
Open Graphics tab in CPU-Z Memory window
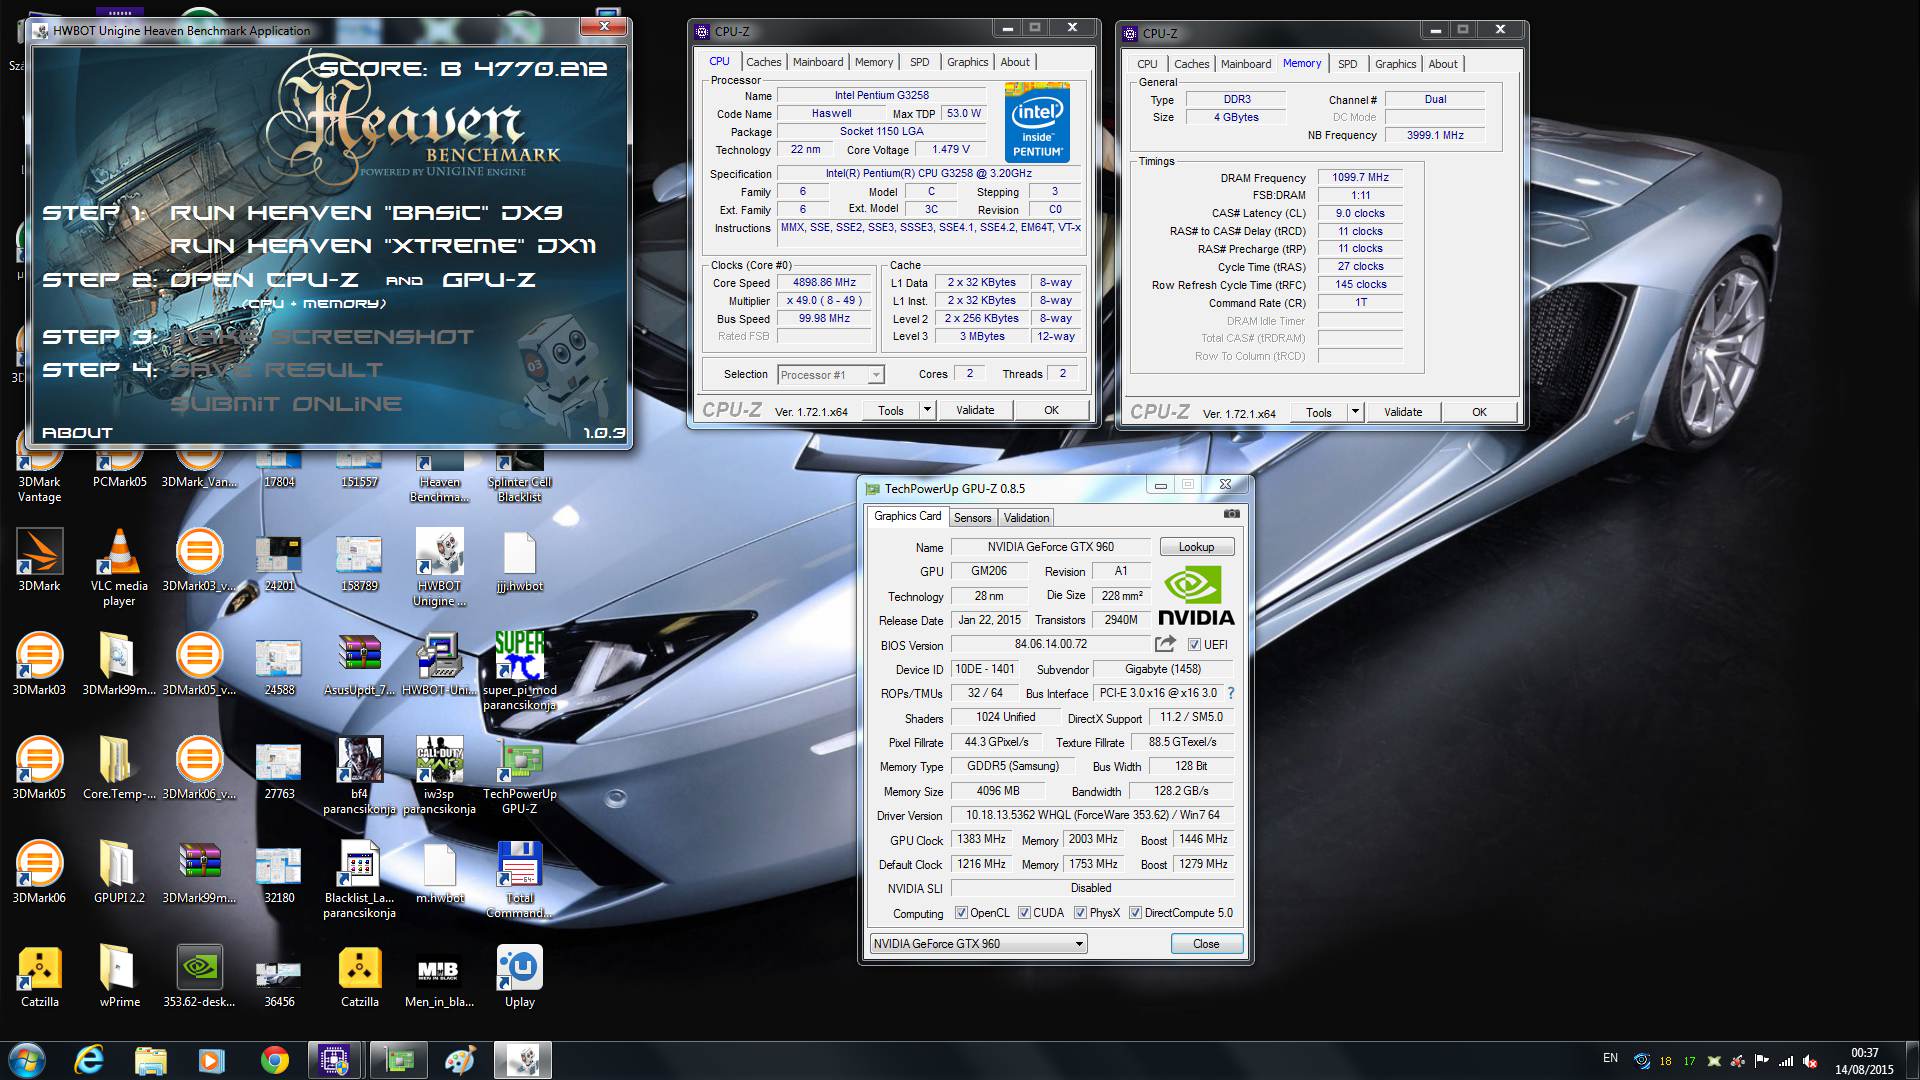coord(1395,64)
